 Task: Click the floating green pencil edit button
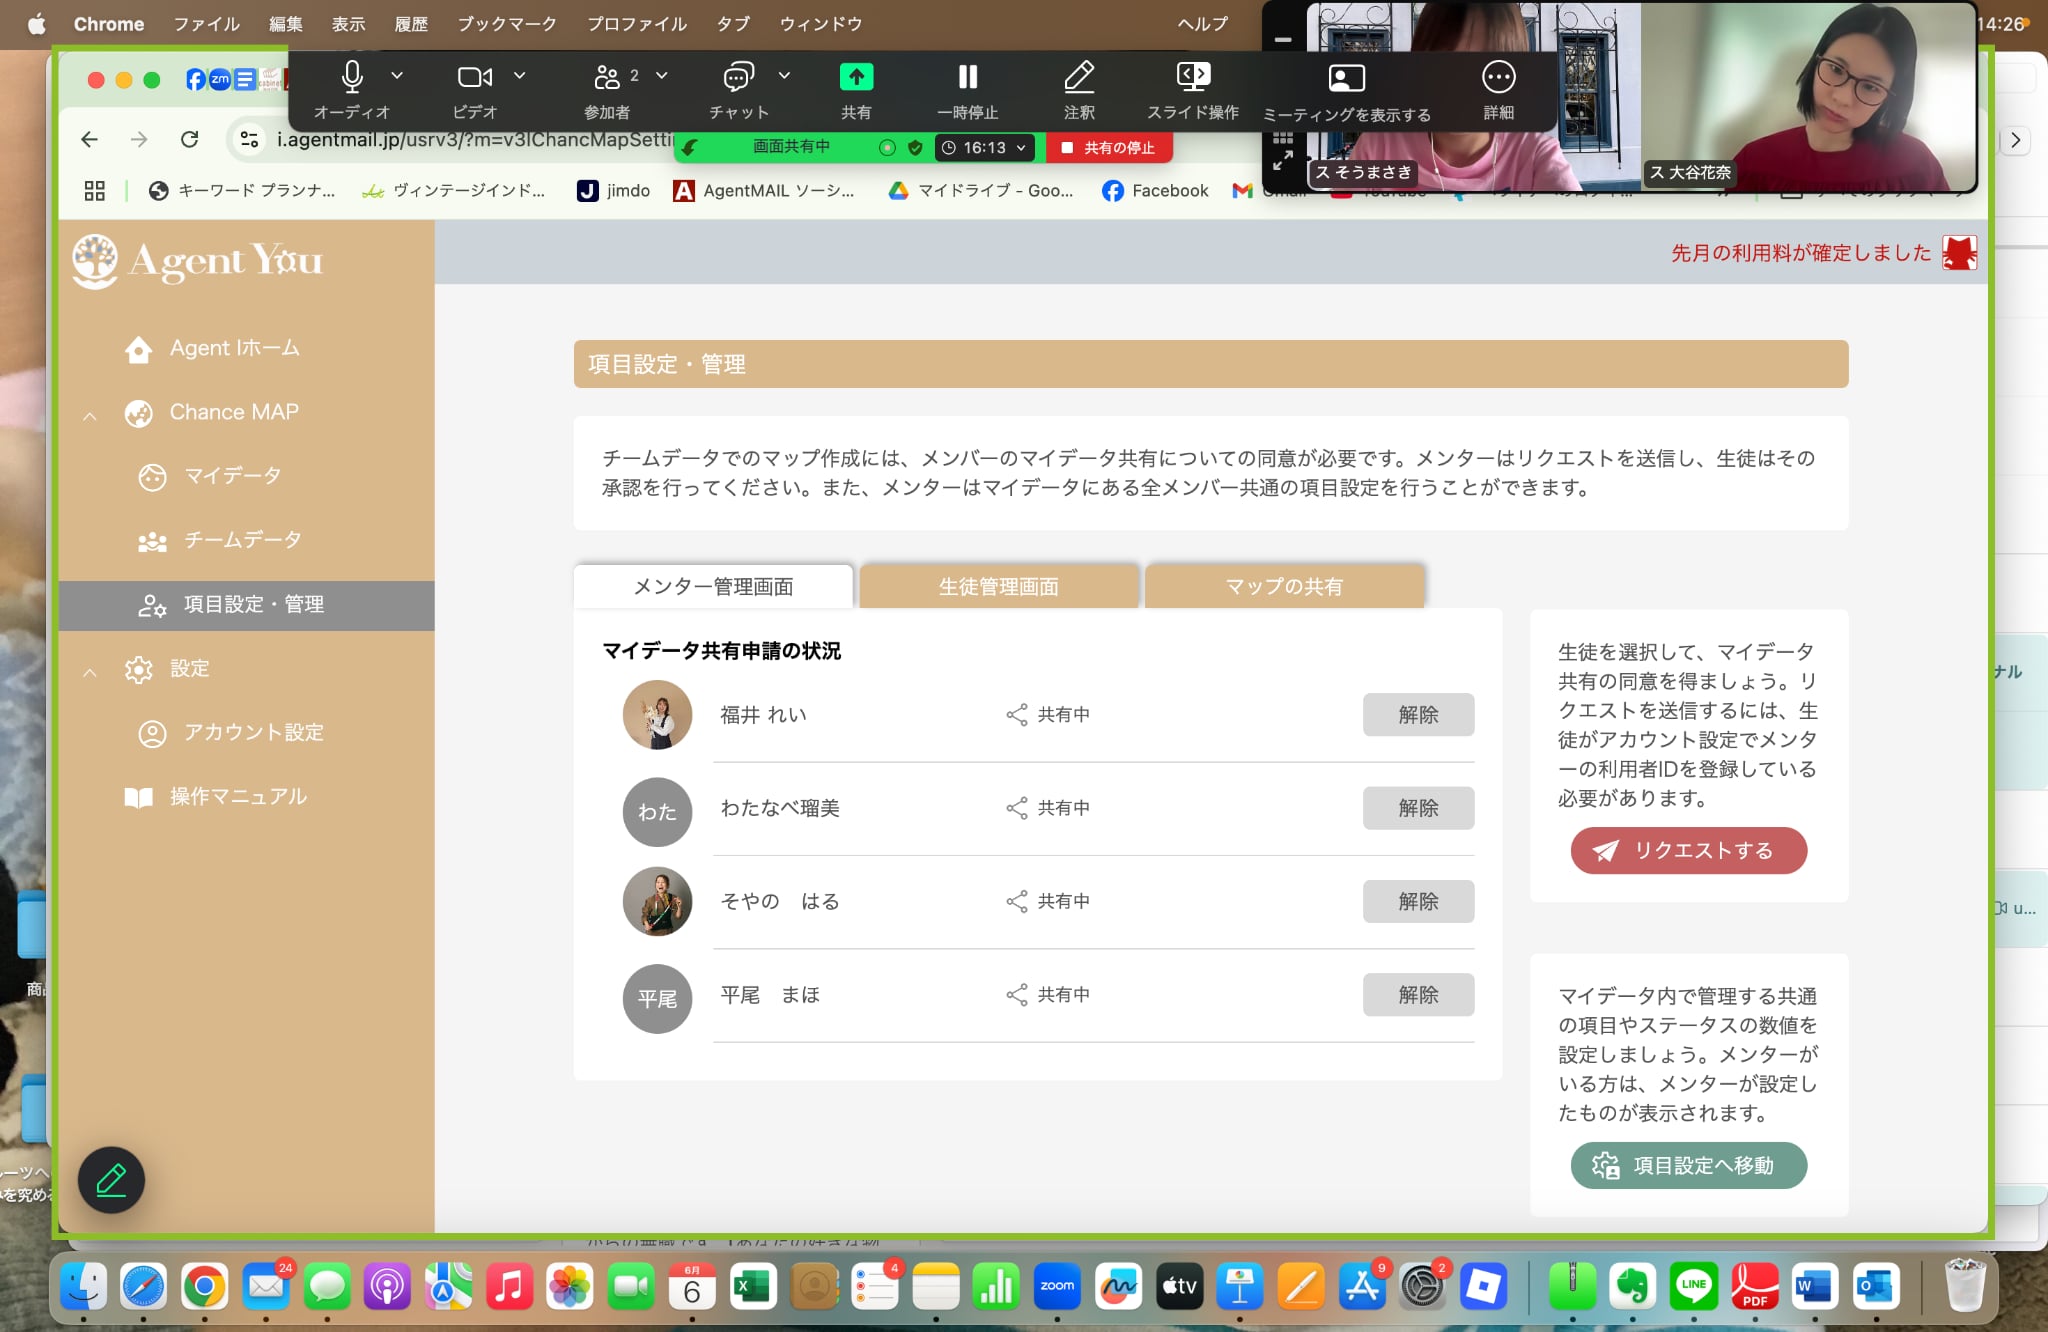pyautogui.click(x=111, y=1180)
